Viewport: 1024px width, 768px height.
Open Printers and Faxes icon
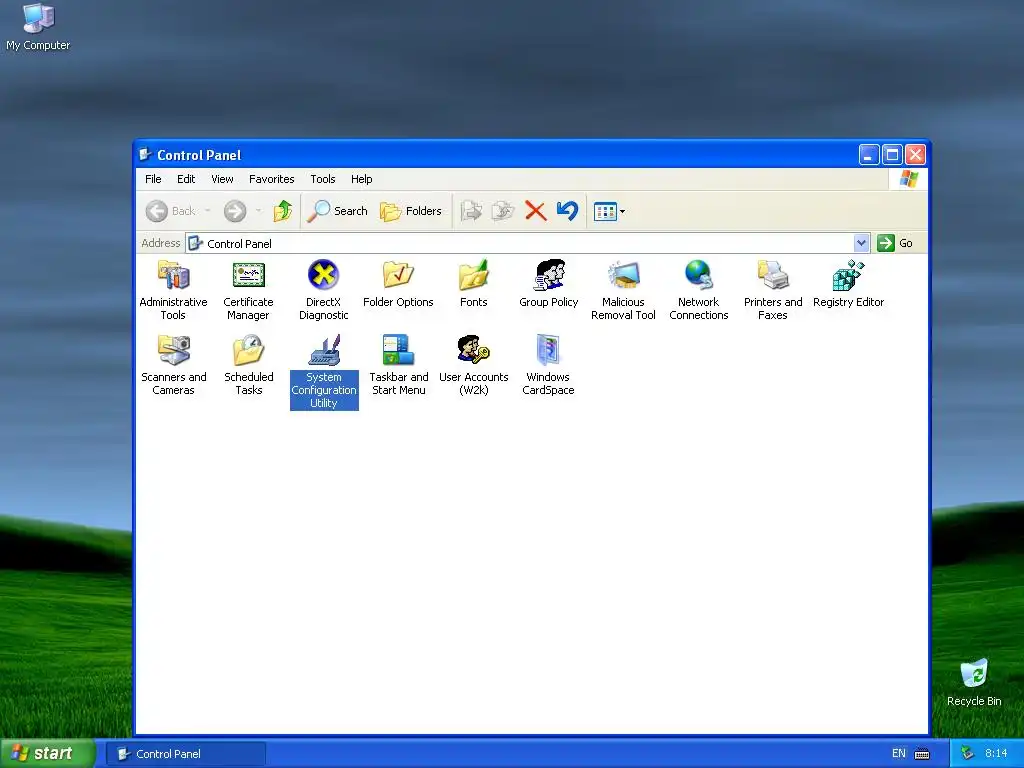click(773, 290)
